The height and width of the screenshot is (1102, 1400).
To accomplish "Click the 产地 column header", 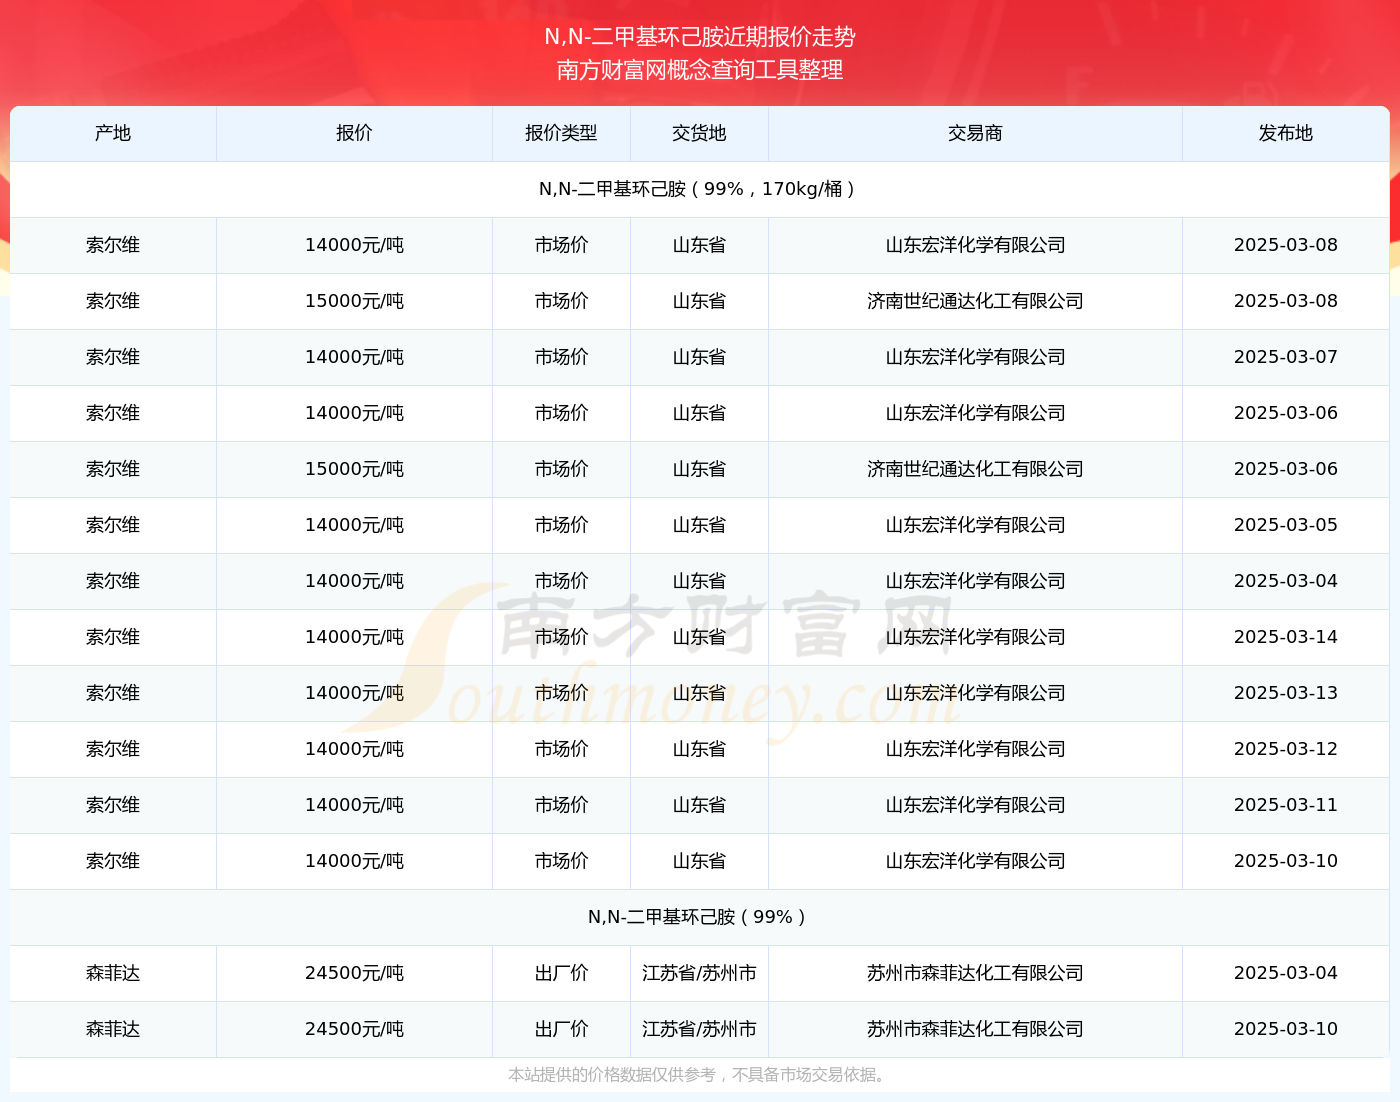I will [x=113, y=133].
